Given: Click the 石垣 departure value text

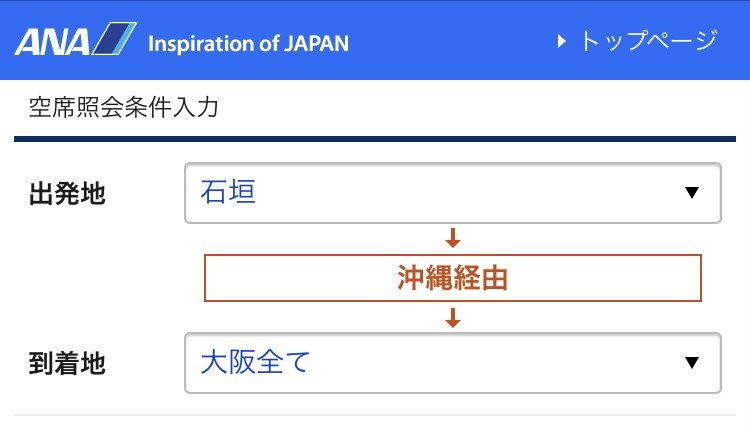Looking at the screenshot, I should (x=228, y=192).
